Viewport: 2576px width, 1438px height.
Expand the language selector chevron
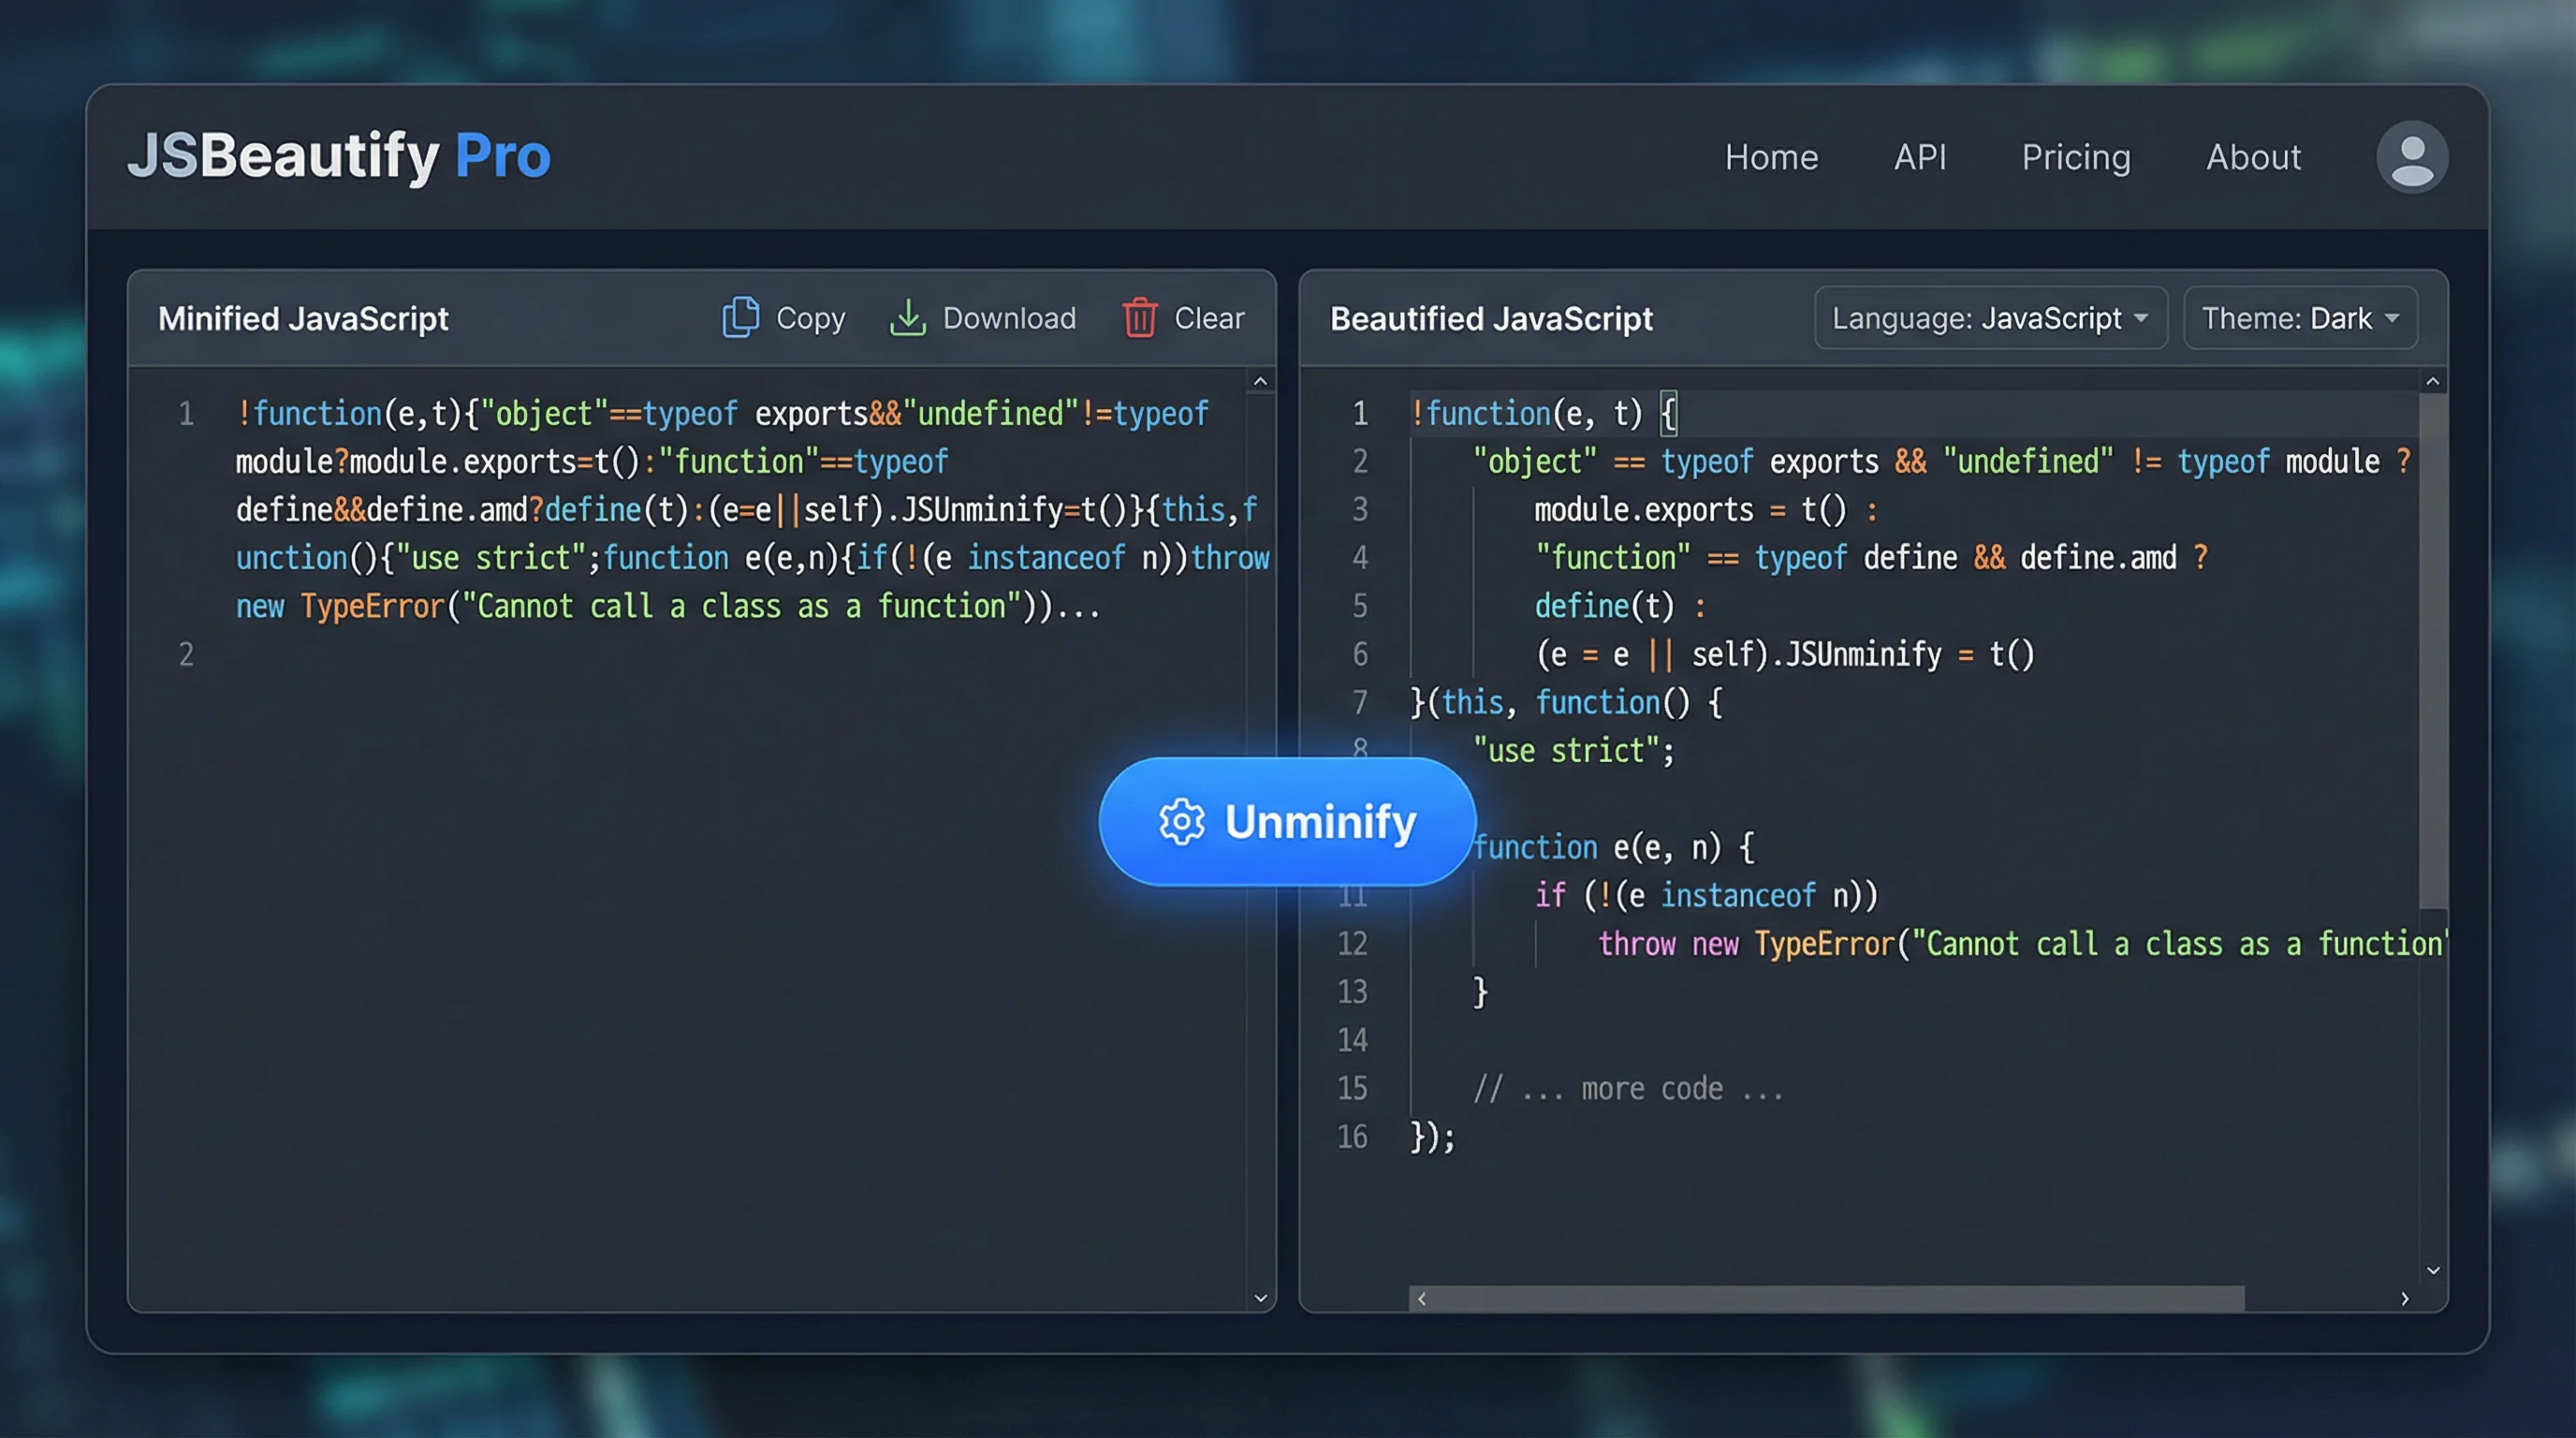point(2142,318)
